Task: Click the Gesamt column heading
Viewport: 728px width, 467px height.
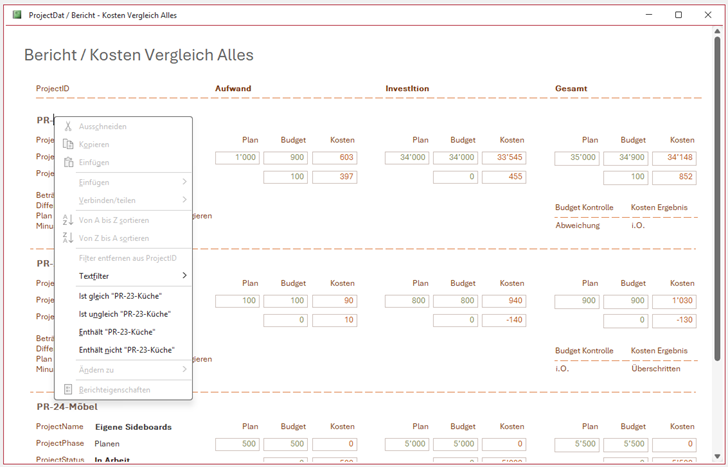Action: click(x=571, y=88)
